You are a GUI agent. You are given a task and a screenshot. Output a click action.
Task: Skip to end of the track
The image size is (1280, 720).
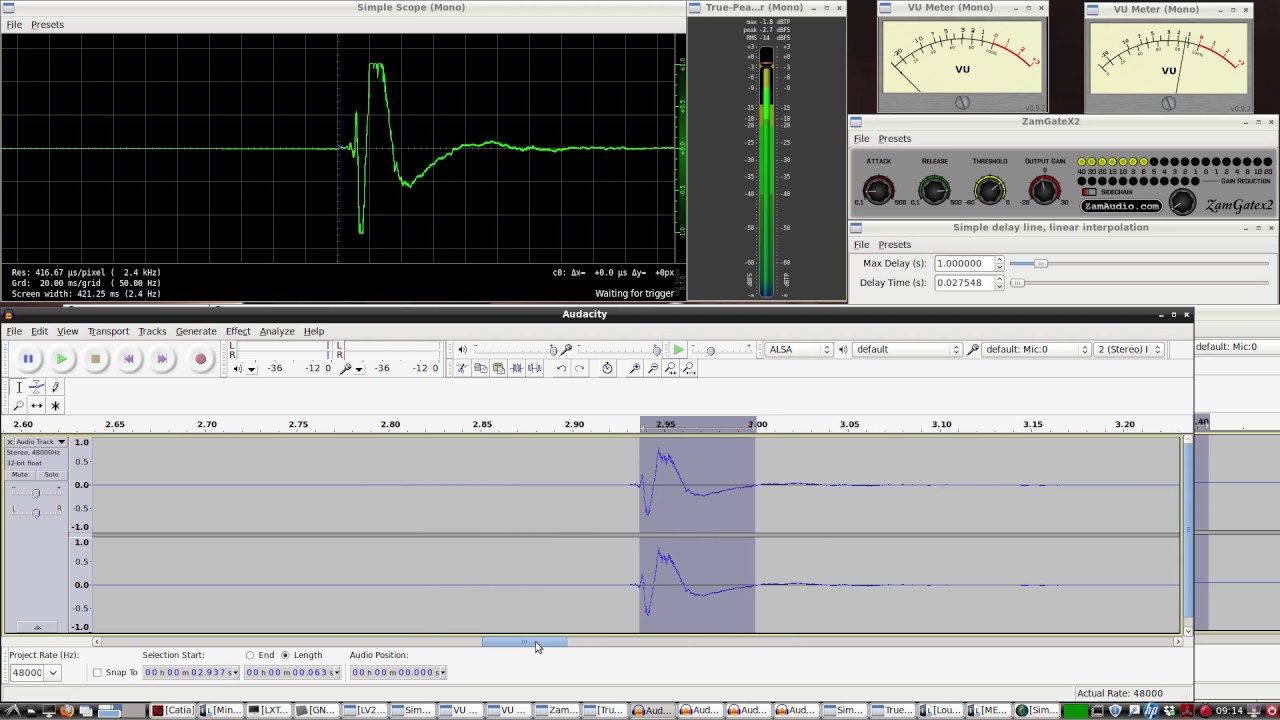[x=163, y=359]
